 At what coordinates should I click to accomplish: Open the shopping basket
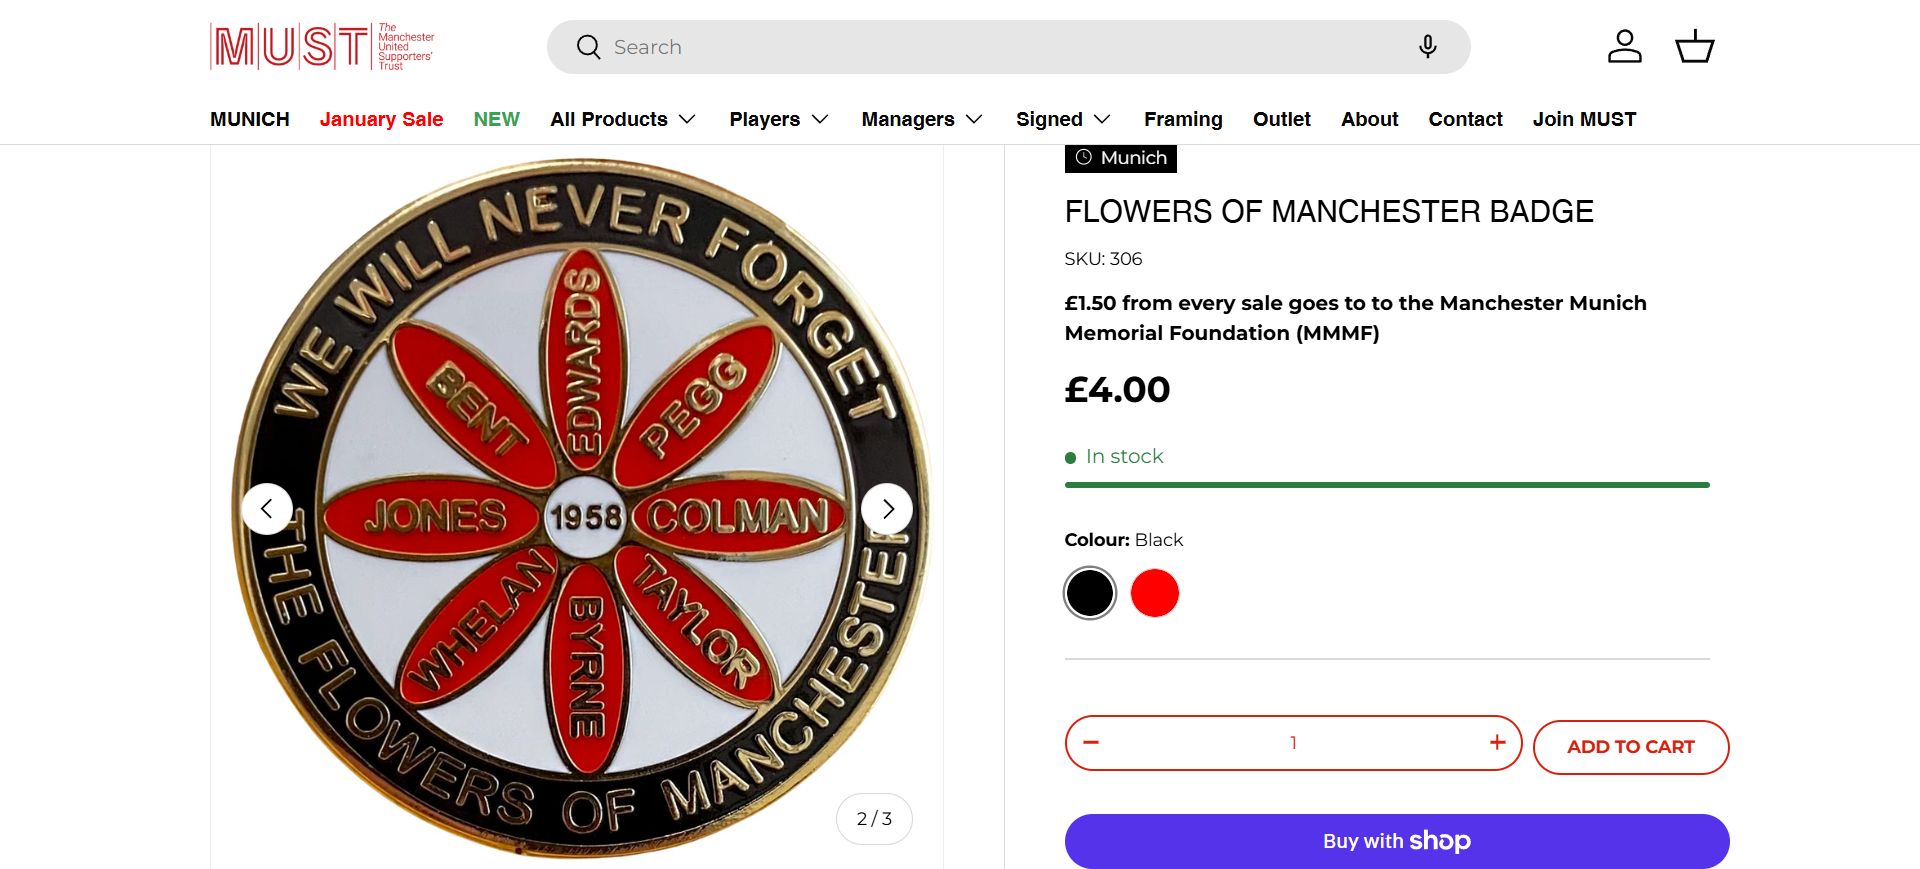click(x=1694, y=47)
